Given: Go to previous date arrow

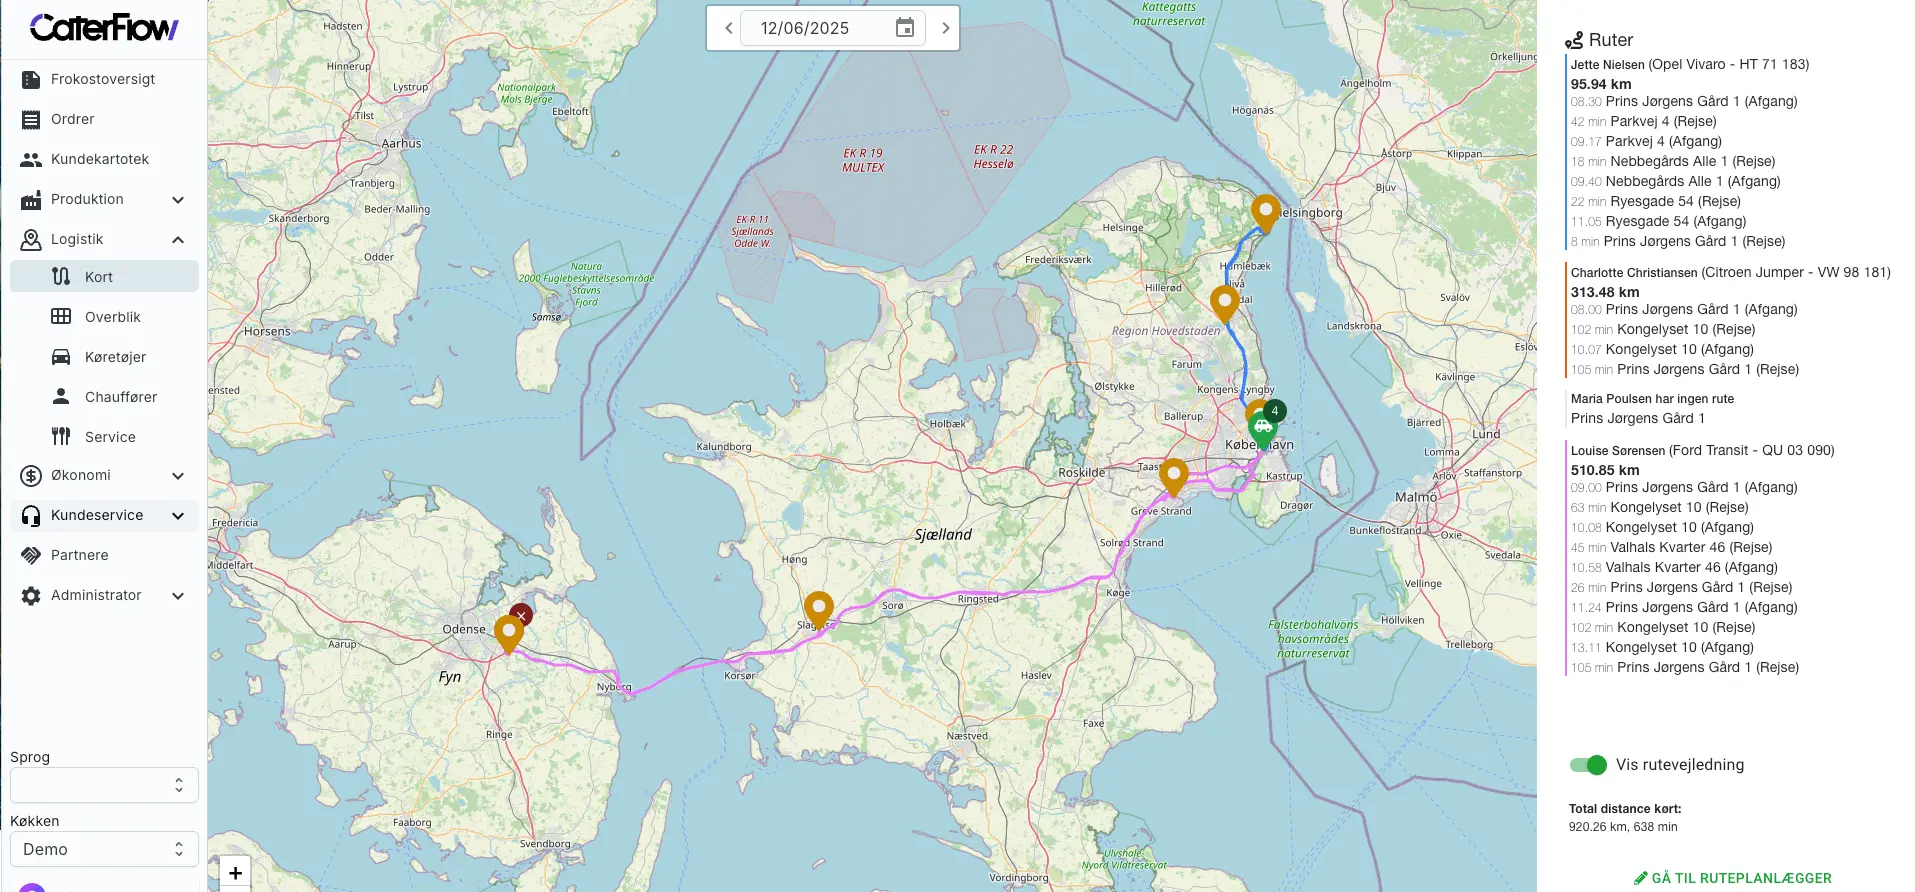Looking at the screenshot, I should point(729,28).
